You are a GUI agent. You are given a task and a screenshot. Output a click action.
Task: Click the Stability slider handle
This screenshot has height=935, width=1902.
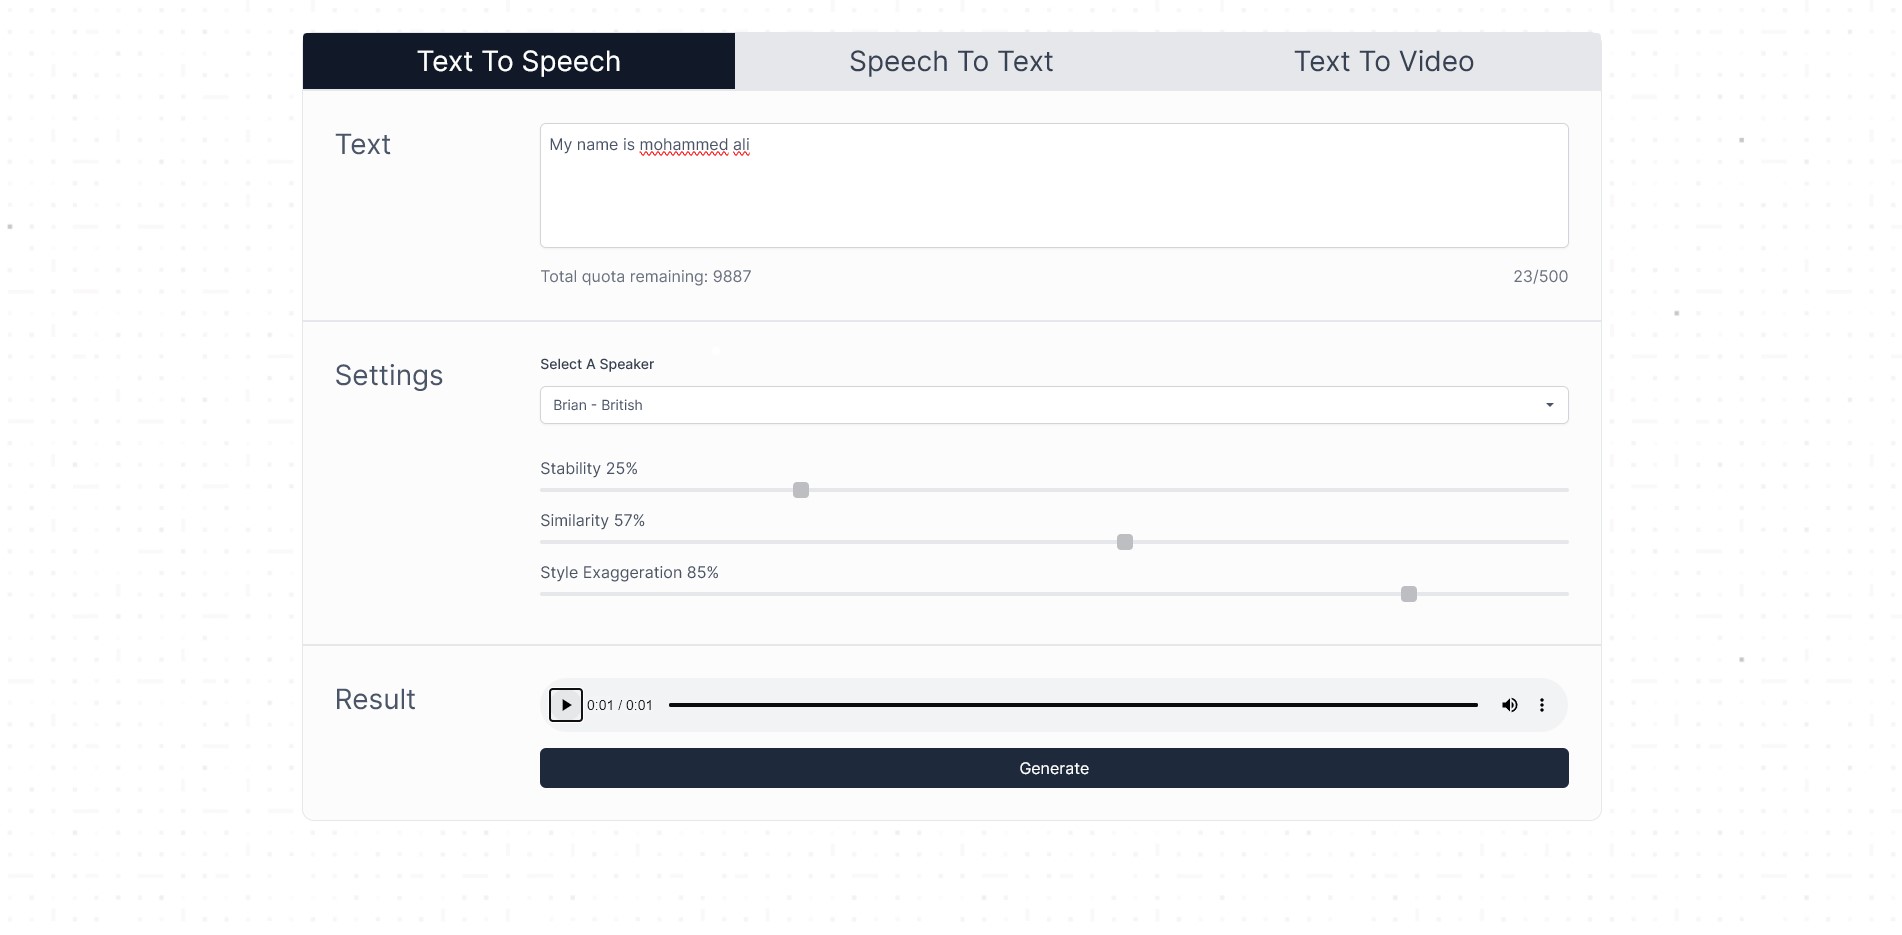pyautogui.click(x=801, y=490)
